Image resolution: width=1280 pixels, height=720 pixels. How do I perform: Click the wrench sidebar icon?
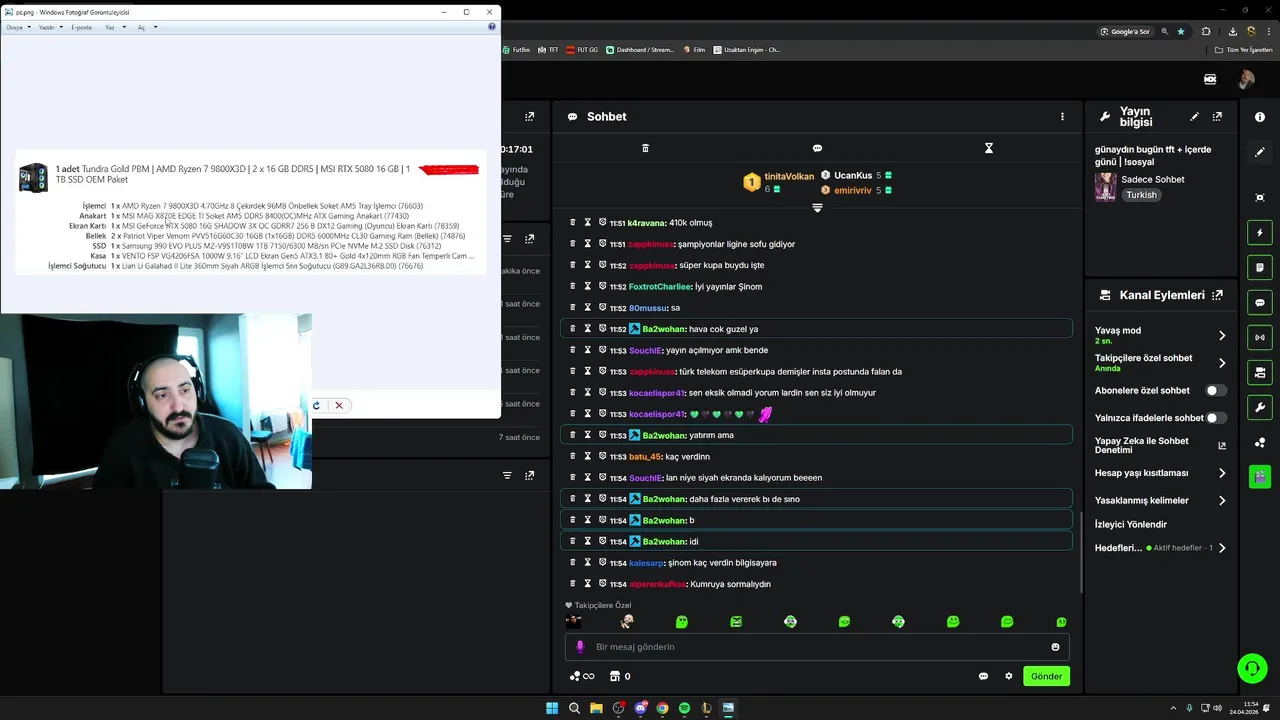[1260, 407]
